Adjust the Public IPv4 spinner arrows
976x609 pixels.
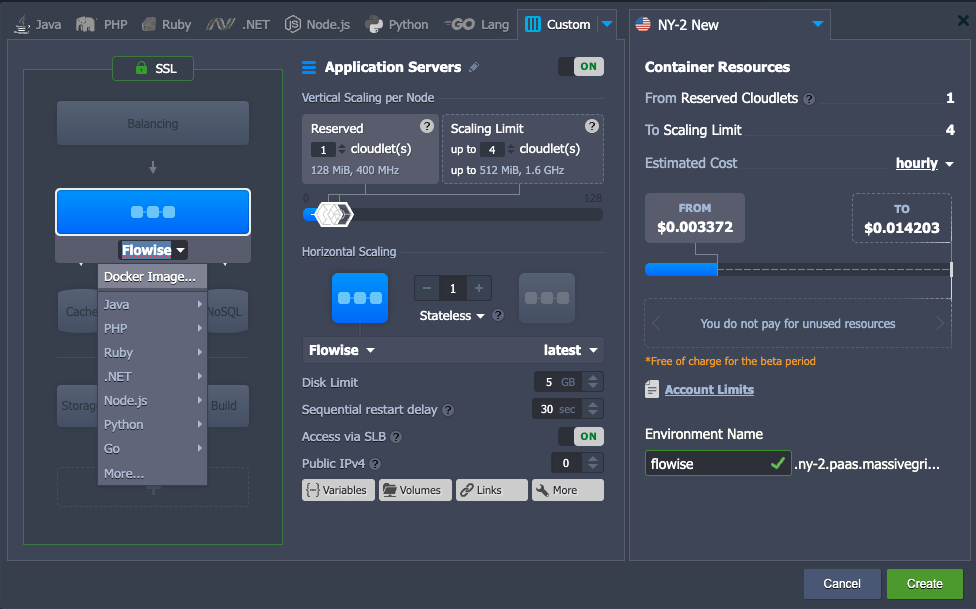point(593,463)
